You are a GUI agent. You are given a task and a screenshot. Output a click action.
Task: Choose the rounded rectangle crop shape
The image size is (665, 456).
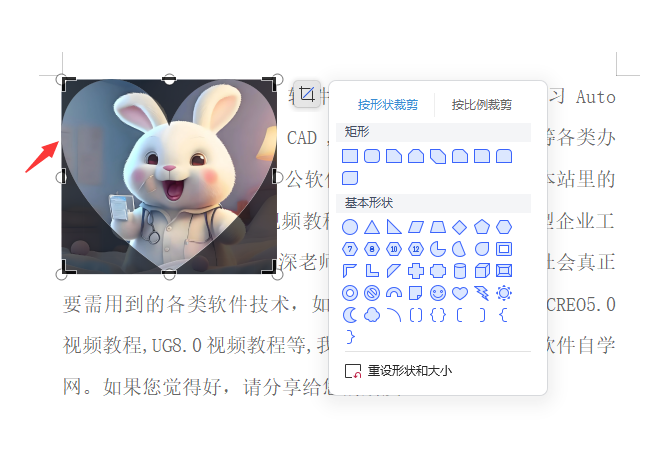tap(372, 156)
